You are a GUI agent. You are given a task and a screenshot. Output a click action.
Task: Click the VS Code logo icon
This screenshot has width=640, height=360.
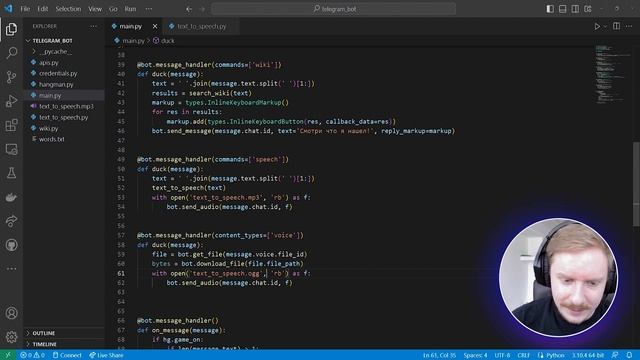pyautogui.click(x=8, y=8)
